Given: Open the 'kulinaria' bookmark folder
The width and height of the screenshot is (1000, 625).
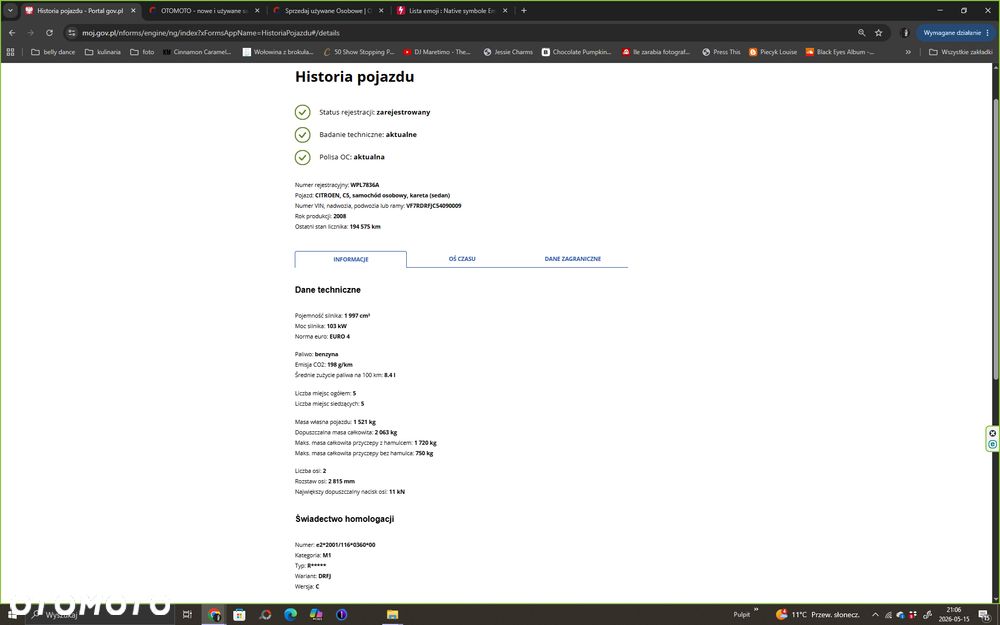Looking at the screenshot, I should (103, 52).
